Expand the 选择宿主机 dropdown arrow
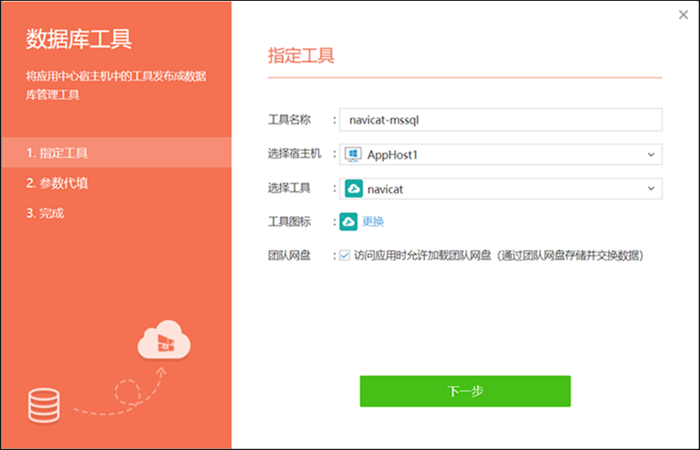The height and width of the screenshot is (450, 700). click(x=650, y=154)
